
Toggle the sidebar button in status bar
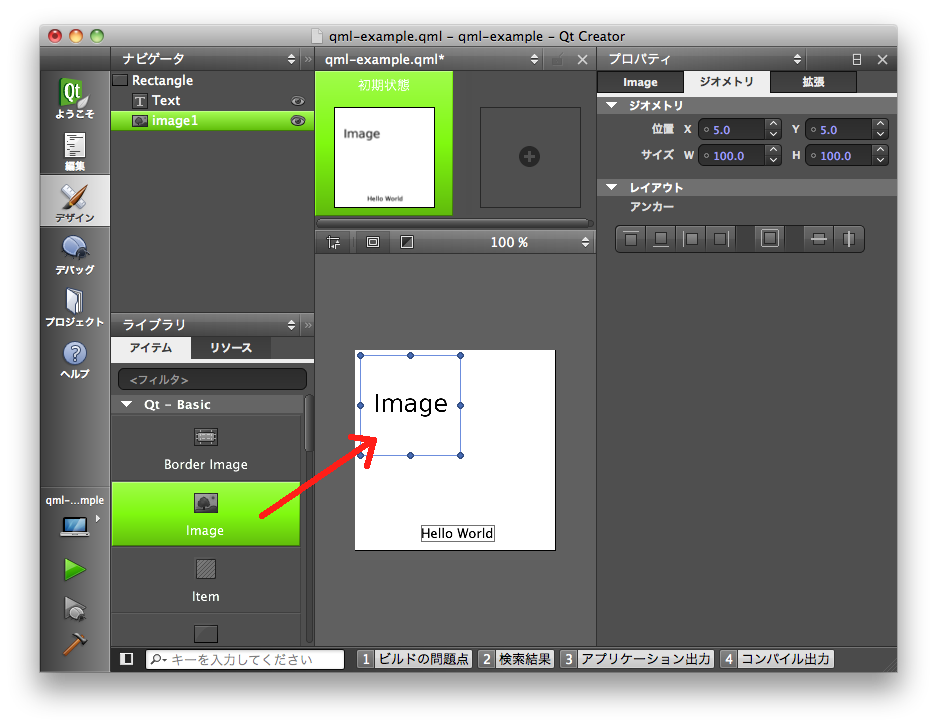click(127, 659)
